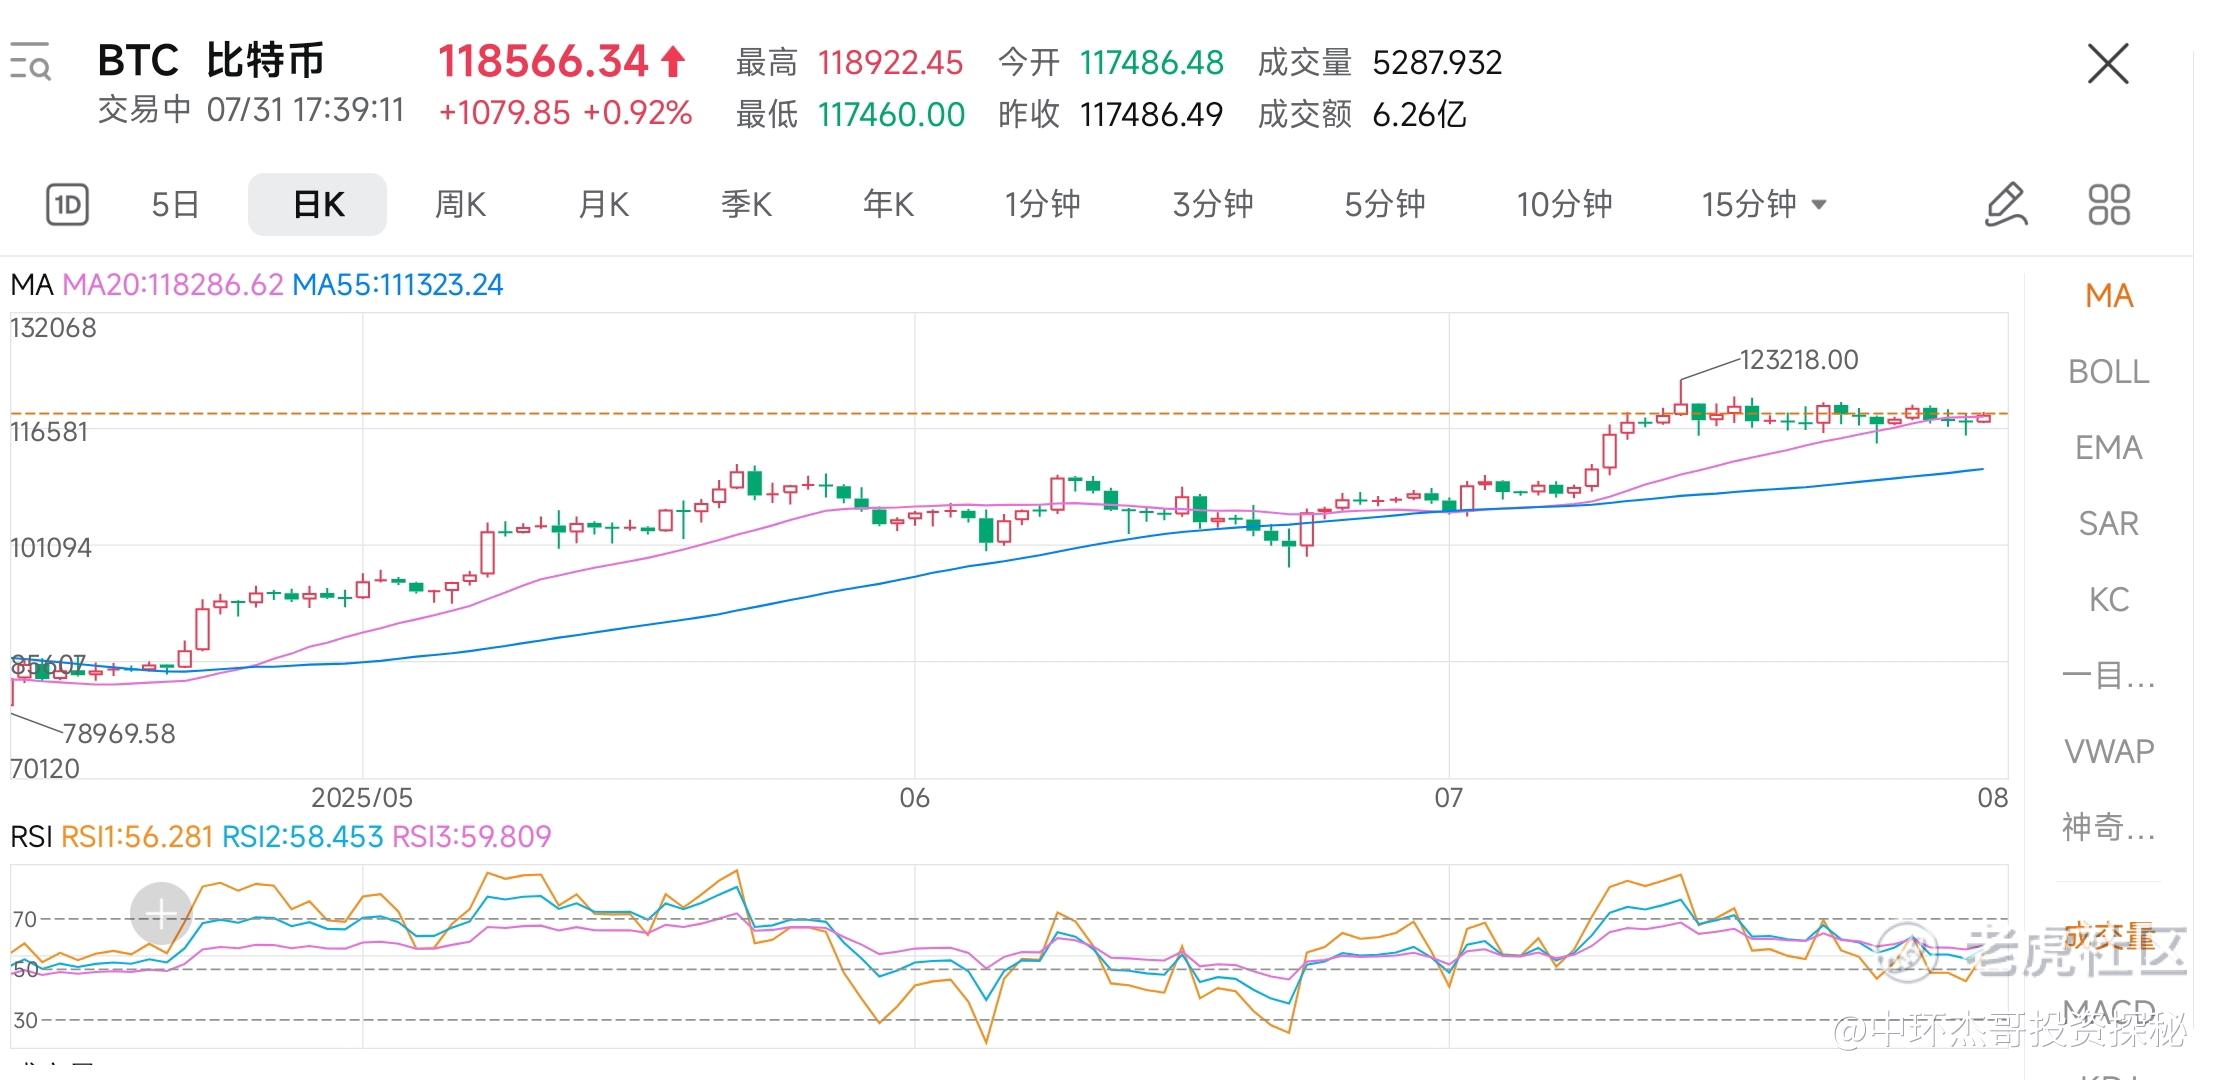Screen dimensions: 2231x1080
Task: Open the stock search list icon
Action: coord(30,62)
